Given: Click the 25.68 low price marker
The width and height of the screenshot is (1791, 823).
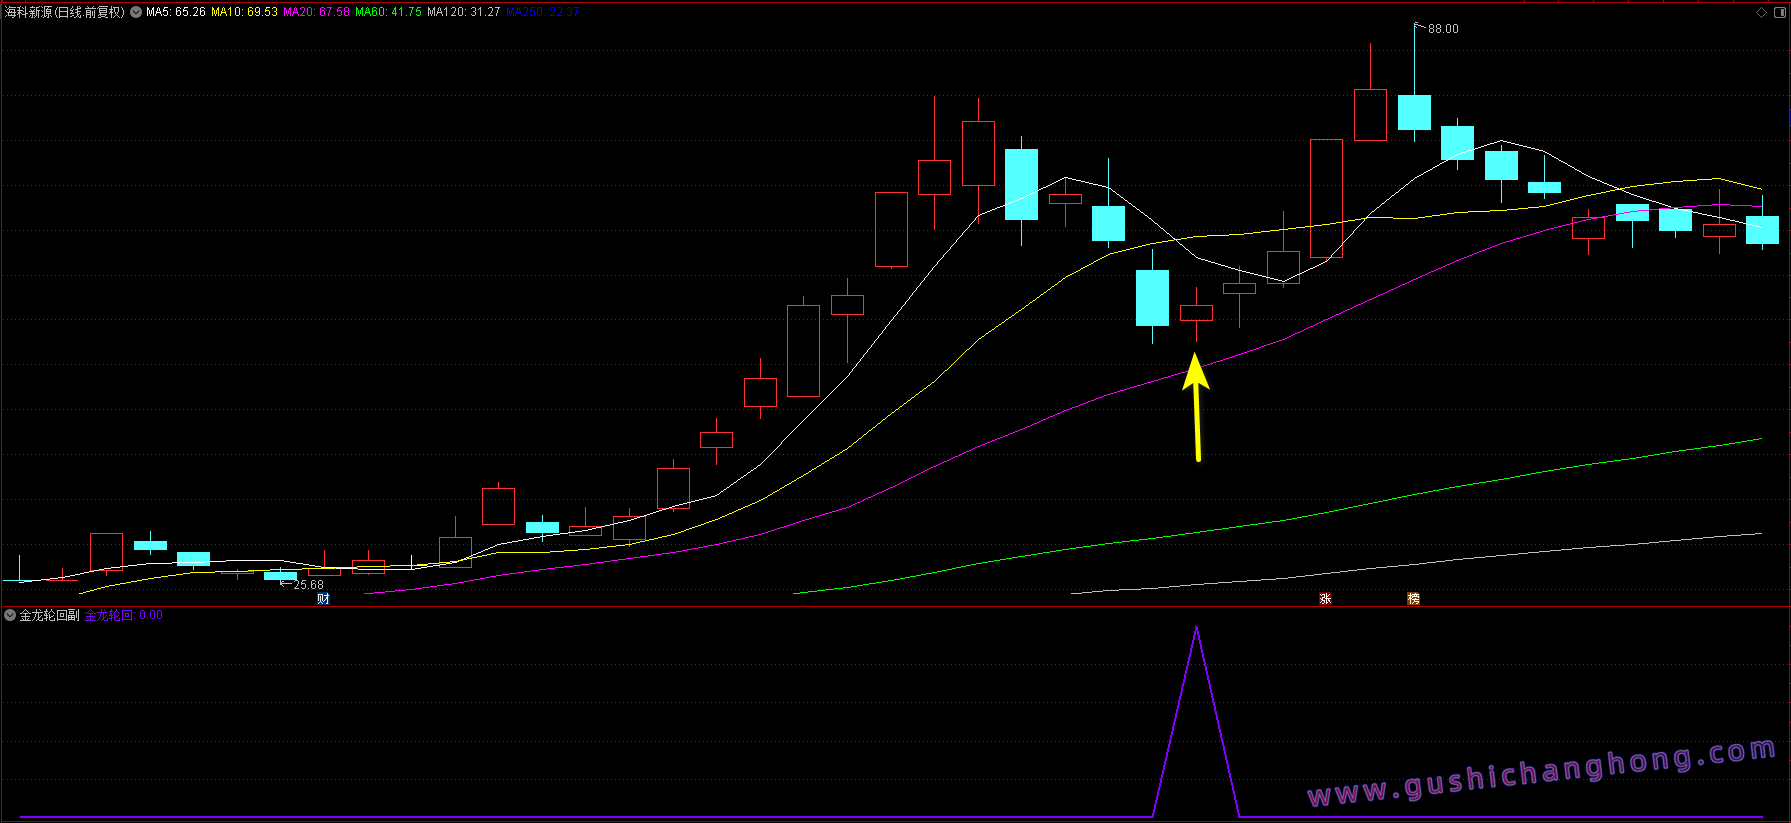Looking at the screenshot, I should [x=307, y=585].
